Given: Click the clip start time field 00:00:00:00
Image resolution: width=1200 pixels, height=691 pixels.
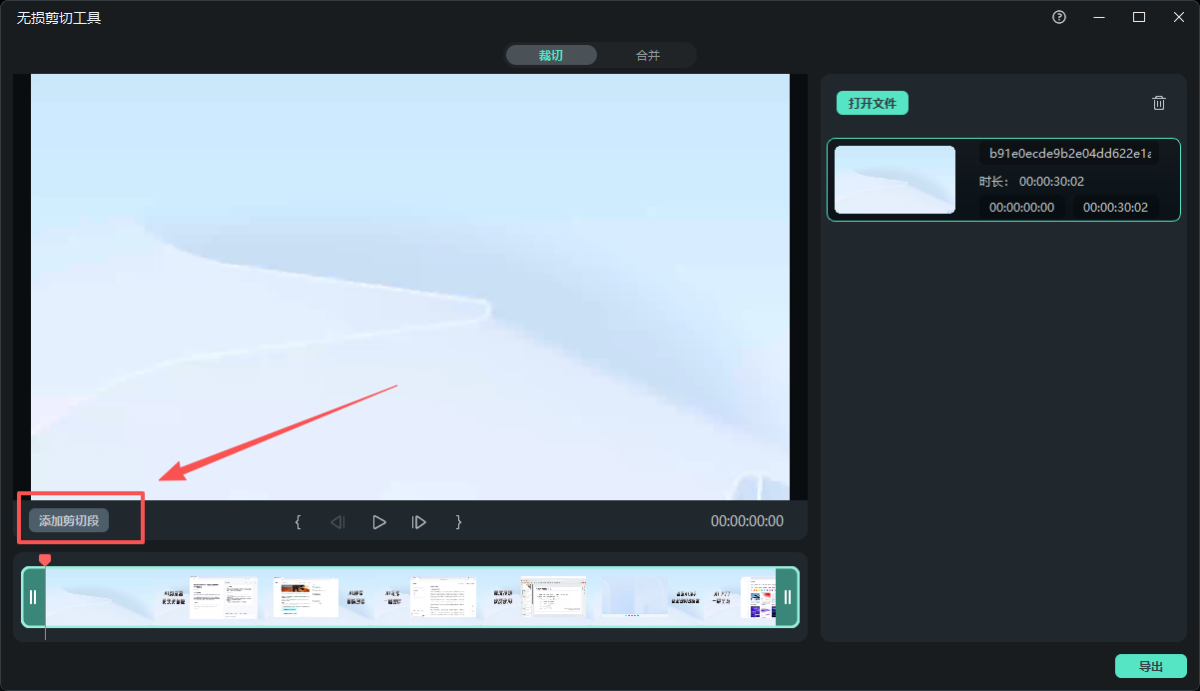Looking at the screenshot, I should 1021,207.
